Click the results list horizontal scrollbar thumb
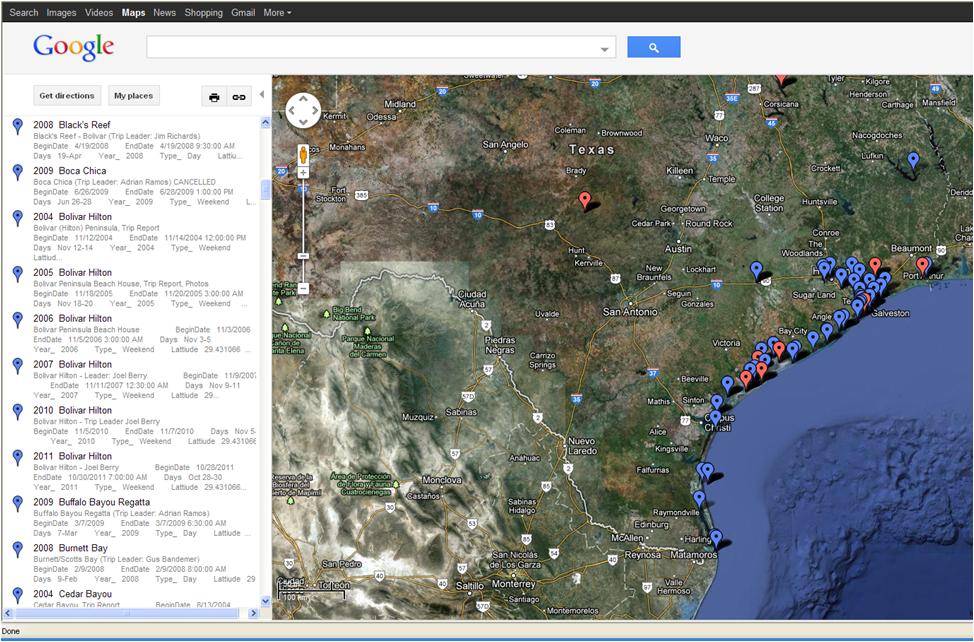 127,613
